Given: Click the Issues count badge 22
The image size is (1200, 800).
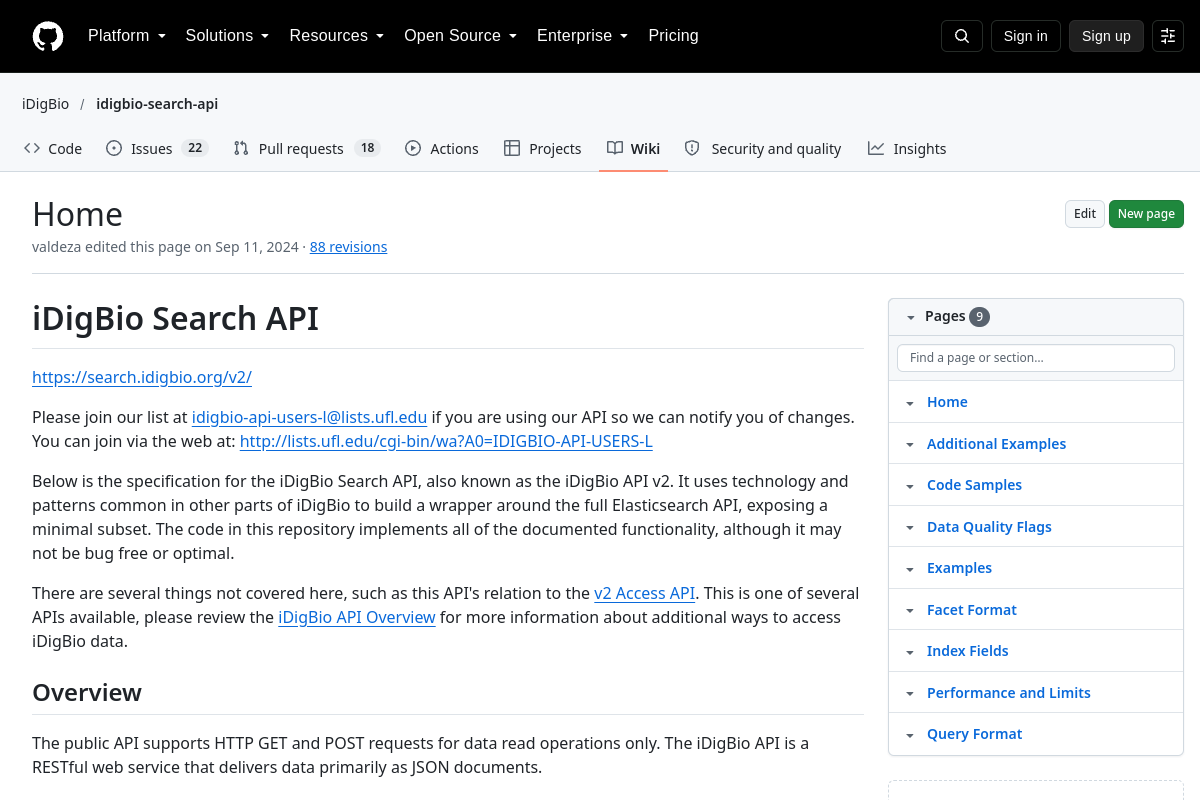Looking at the screenshot, I should 195,148.
